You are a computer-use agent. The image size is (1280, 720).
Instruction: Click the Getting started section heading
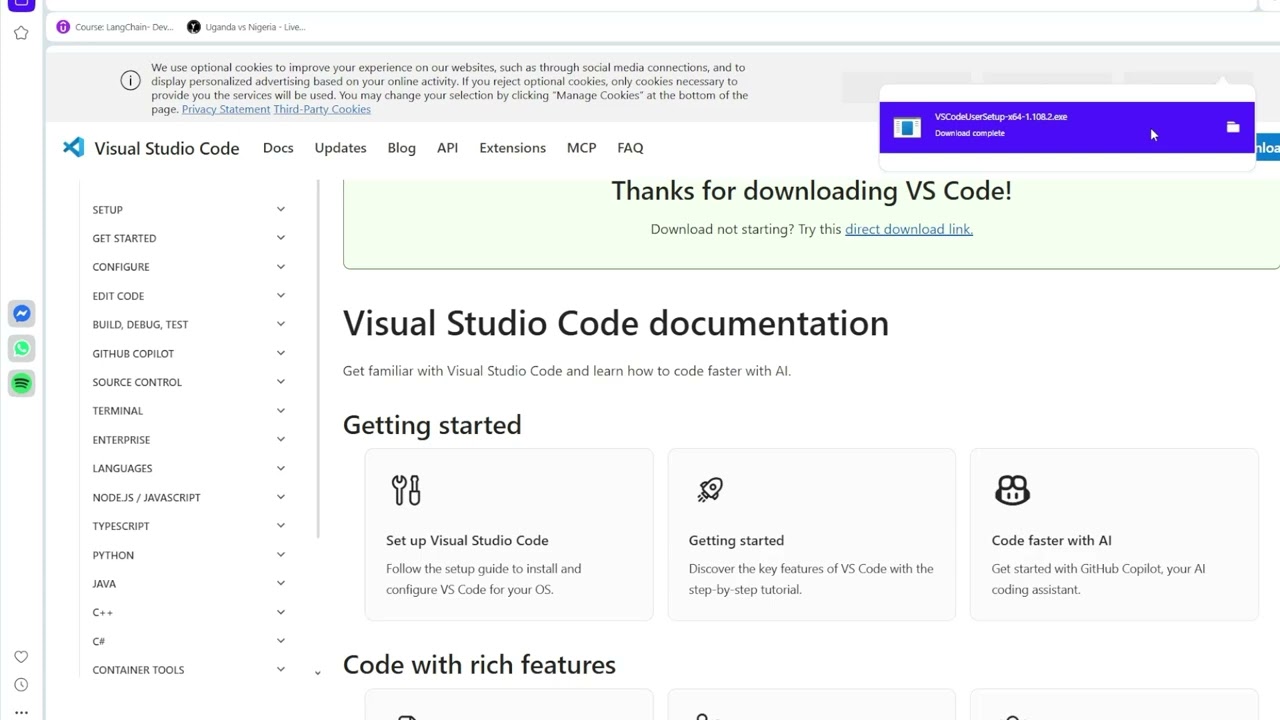click(x=432, y=425)
